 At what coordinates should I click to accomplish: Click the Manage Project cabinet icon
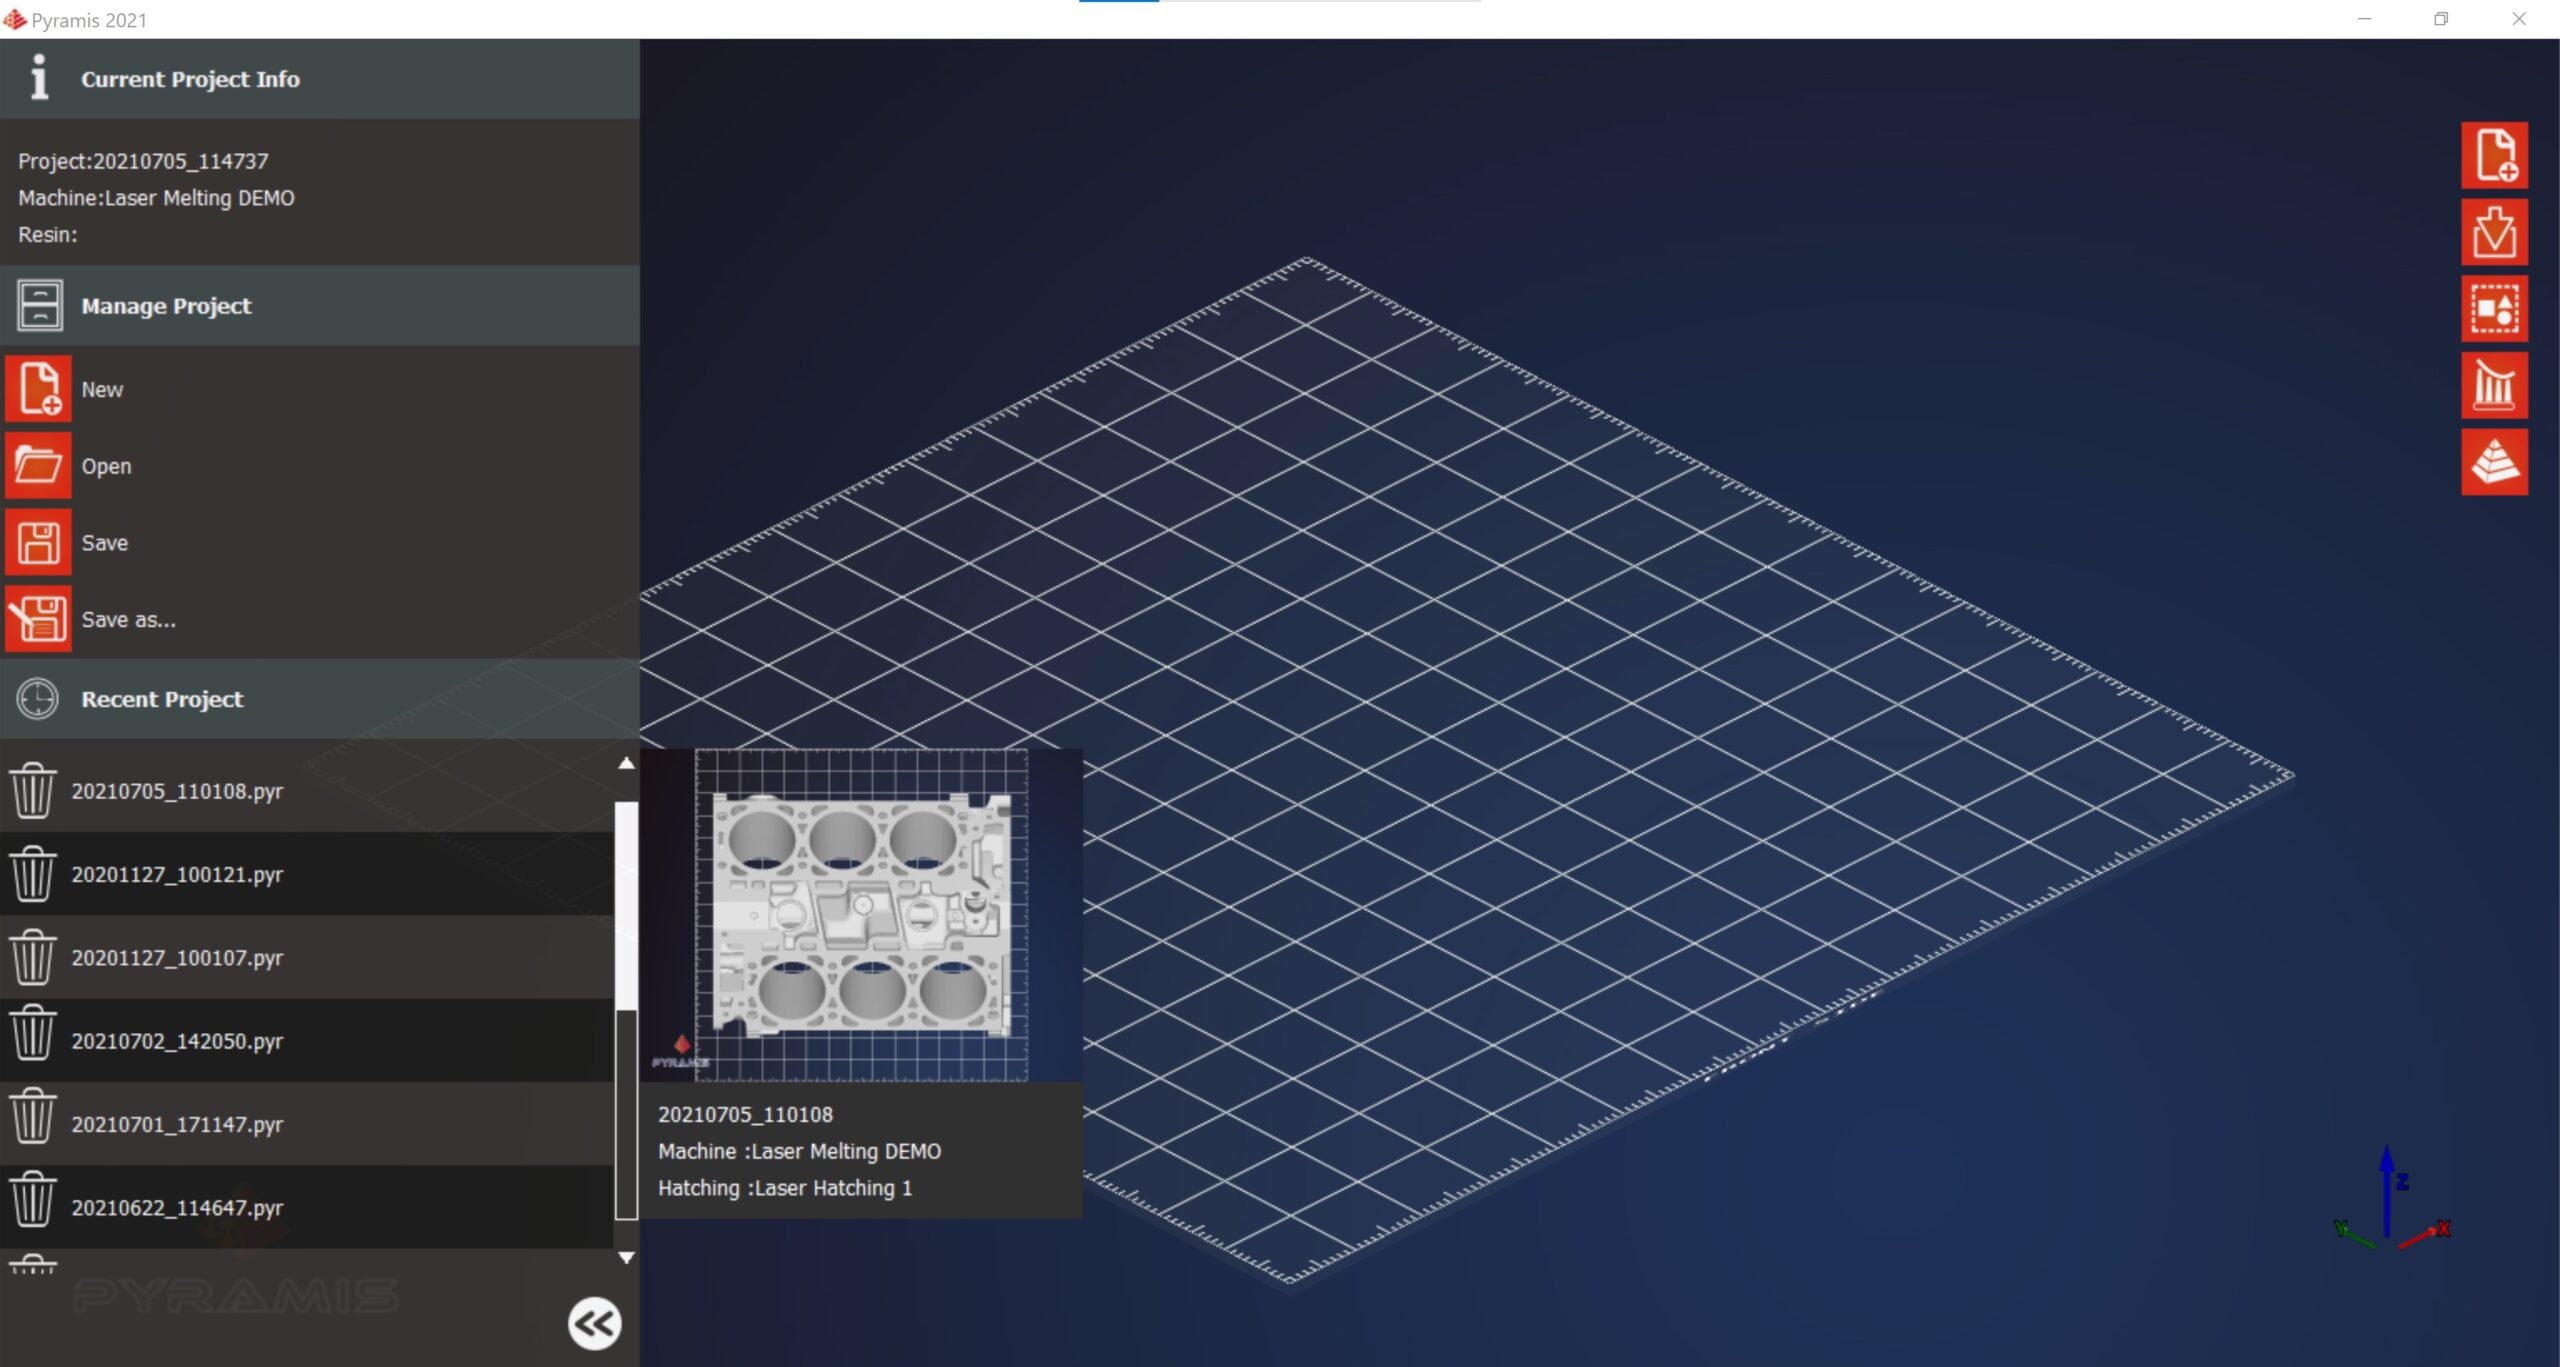pyautogui.click(x=39, y=305)
